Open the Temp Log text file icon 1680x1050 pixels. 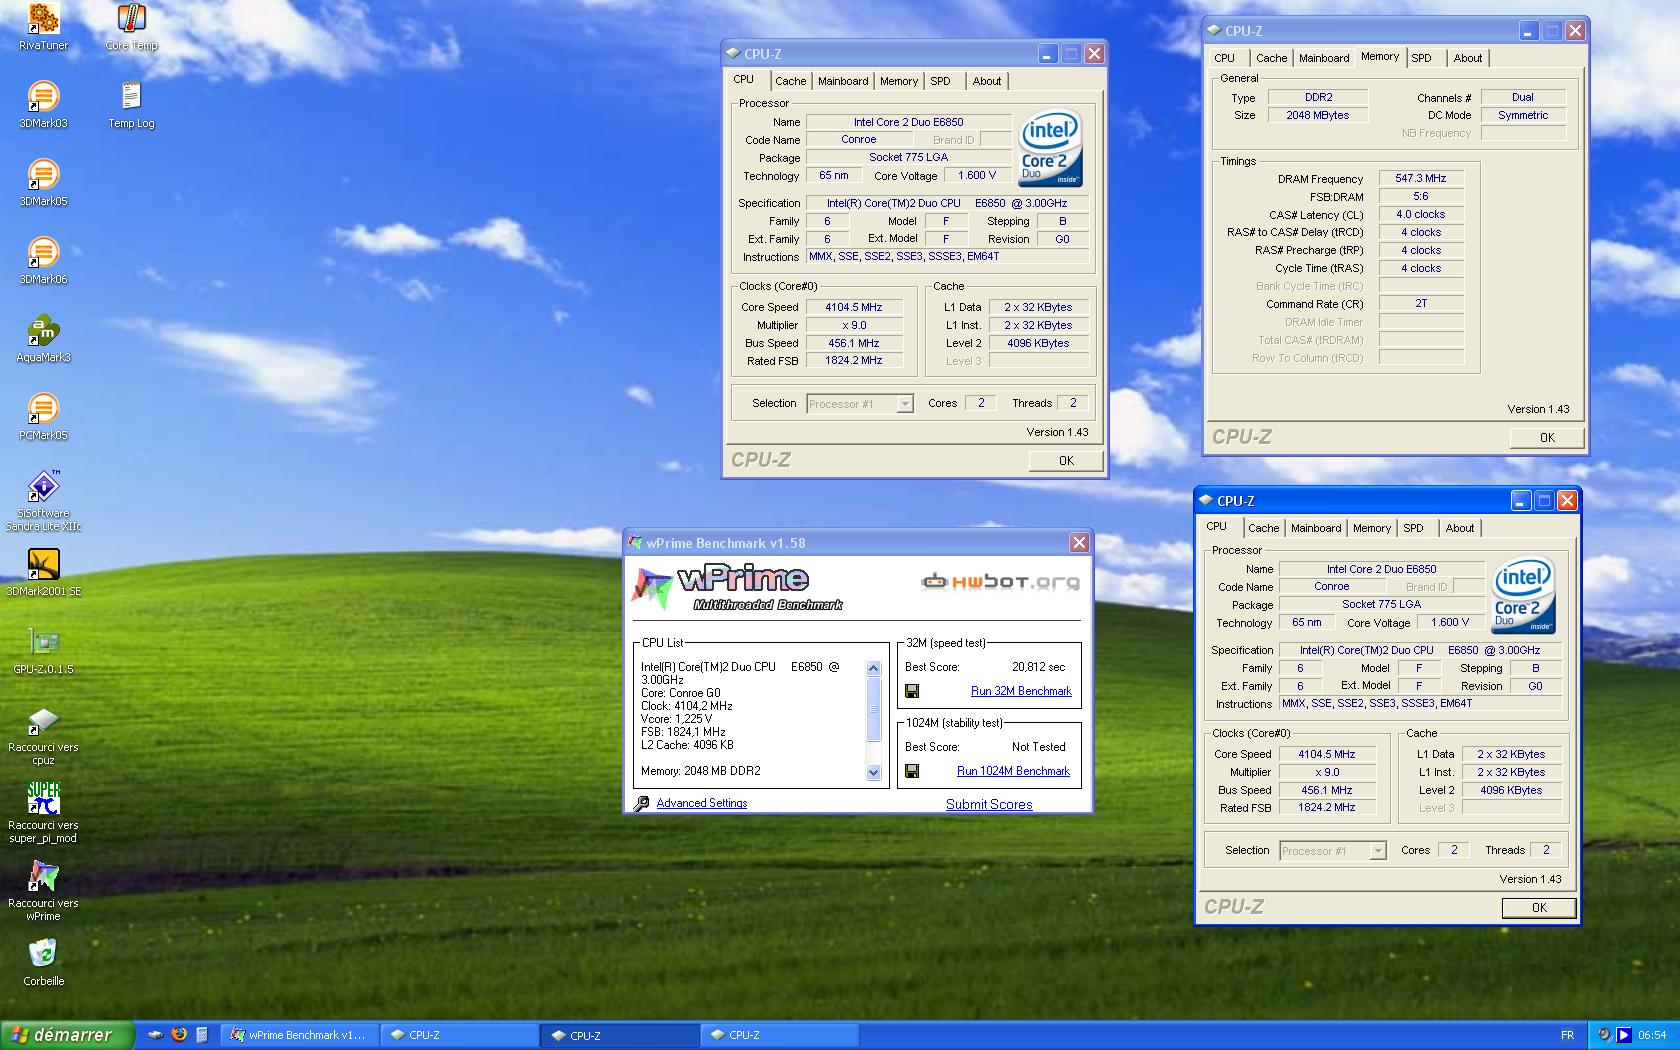tap(131, 105)
